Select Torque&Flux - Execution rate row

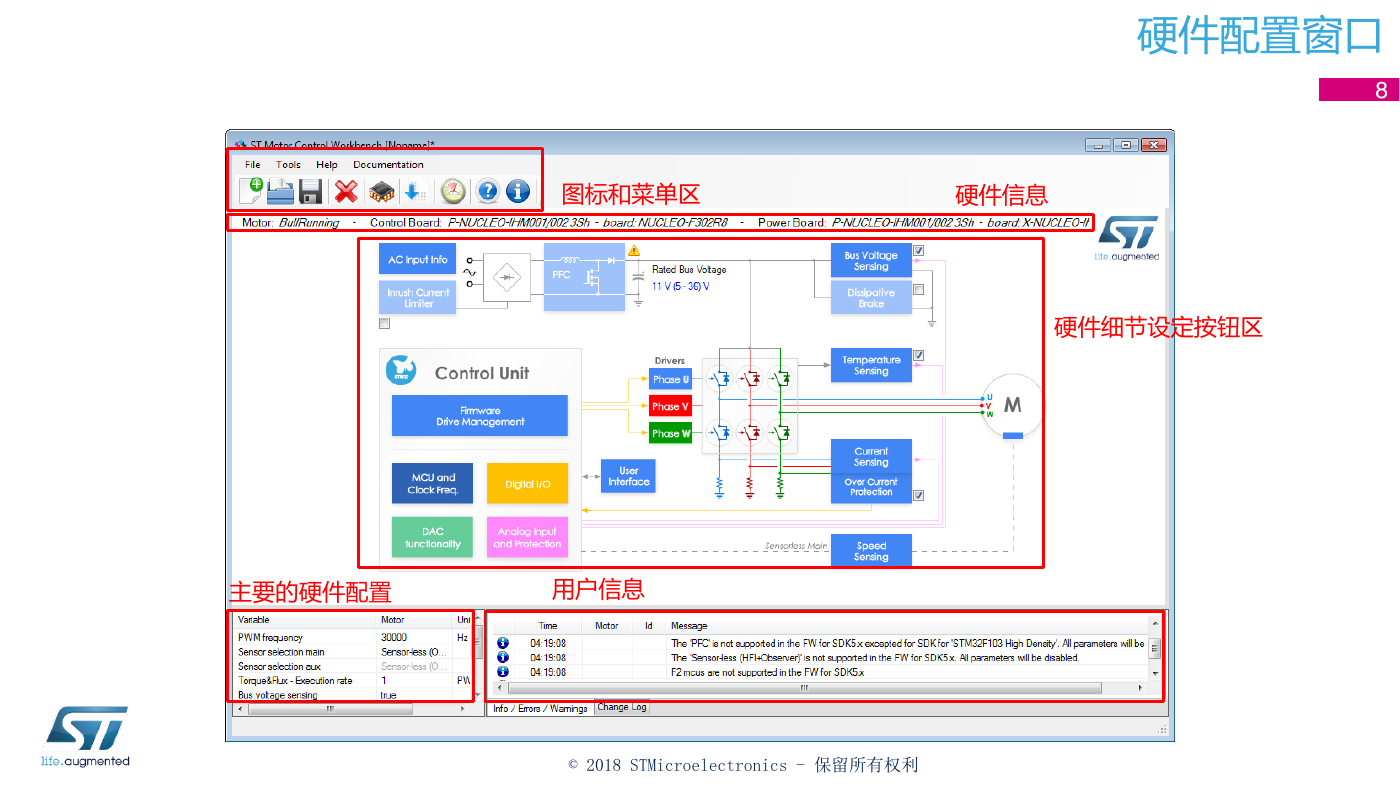coord(354,680)
